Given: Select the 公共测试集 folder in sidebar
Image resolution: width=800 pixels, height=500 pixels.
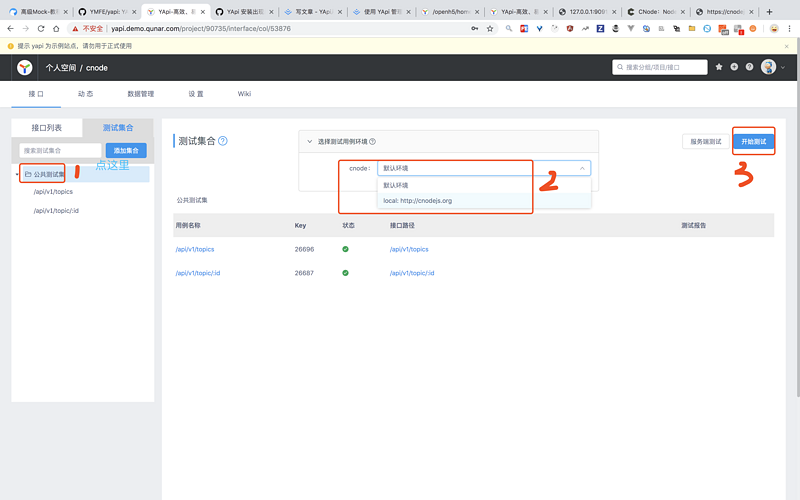Looking at the screenshot, I should pos(45,174).
